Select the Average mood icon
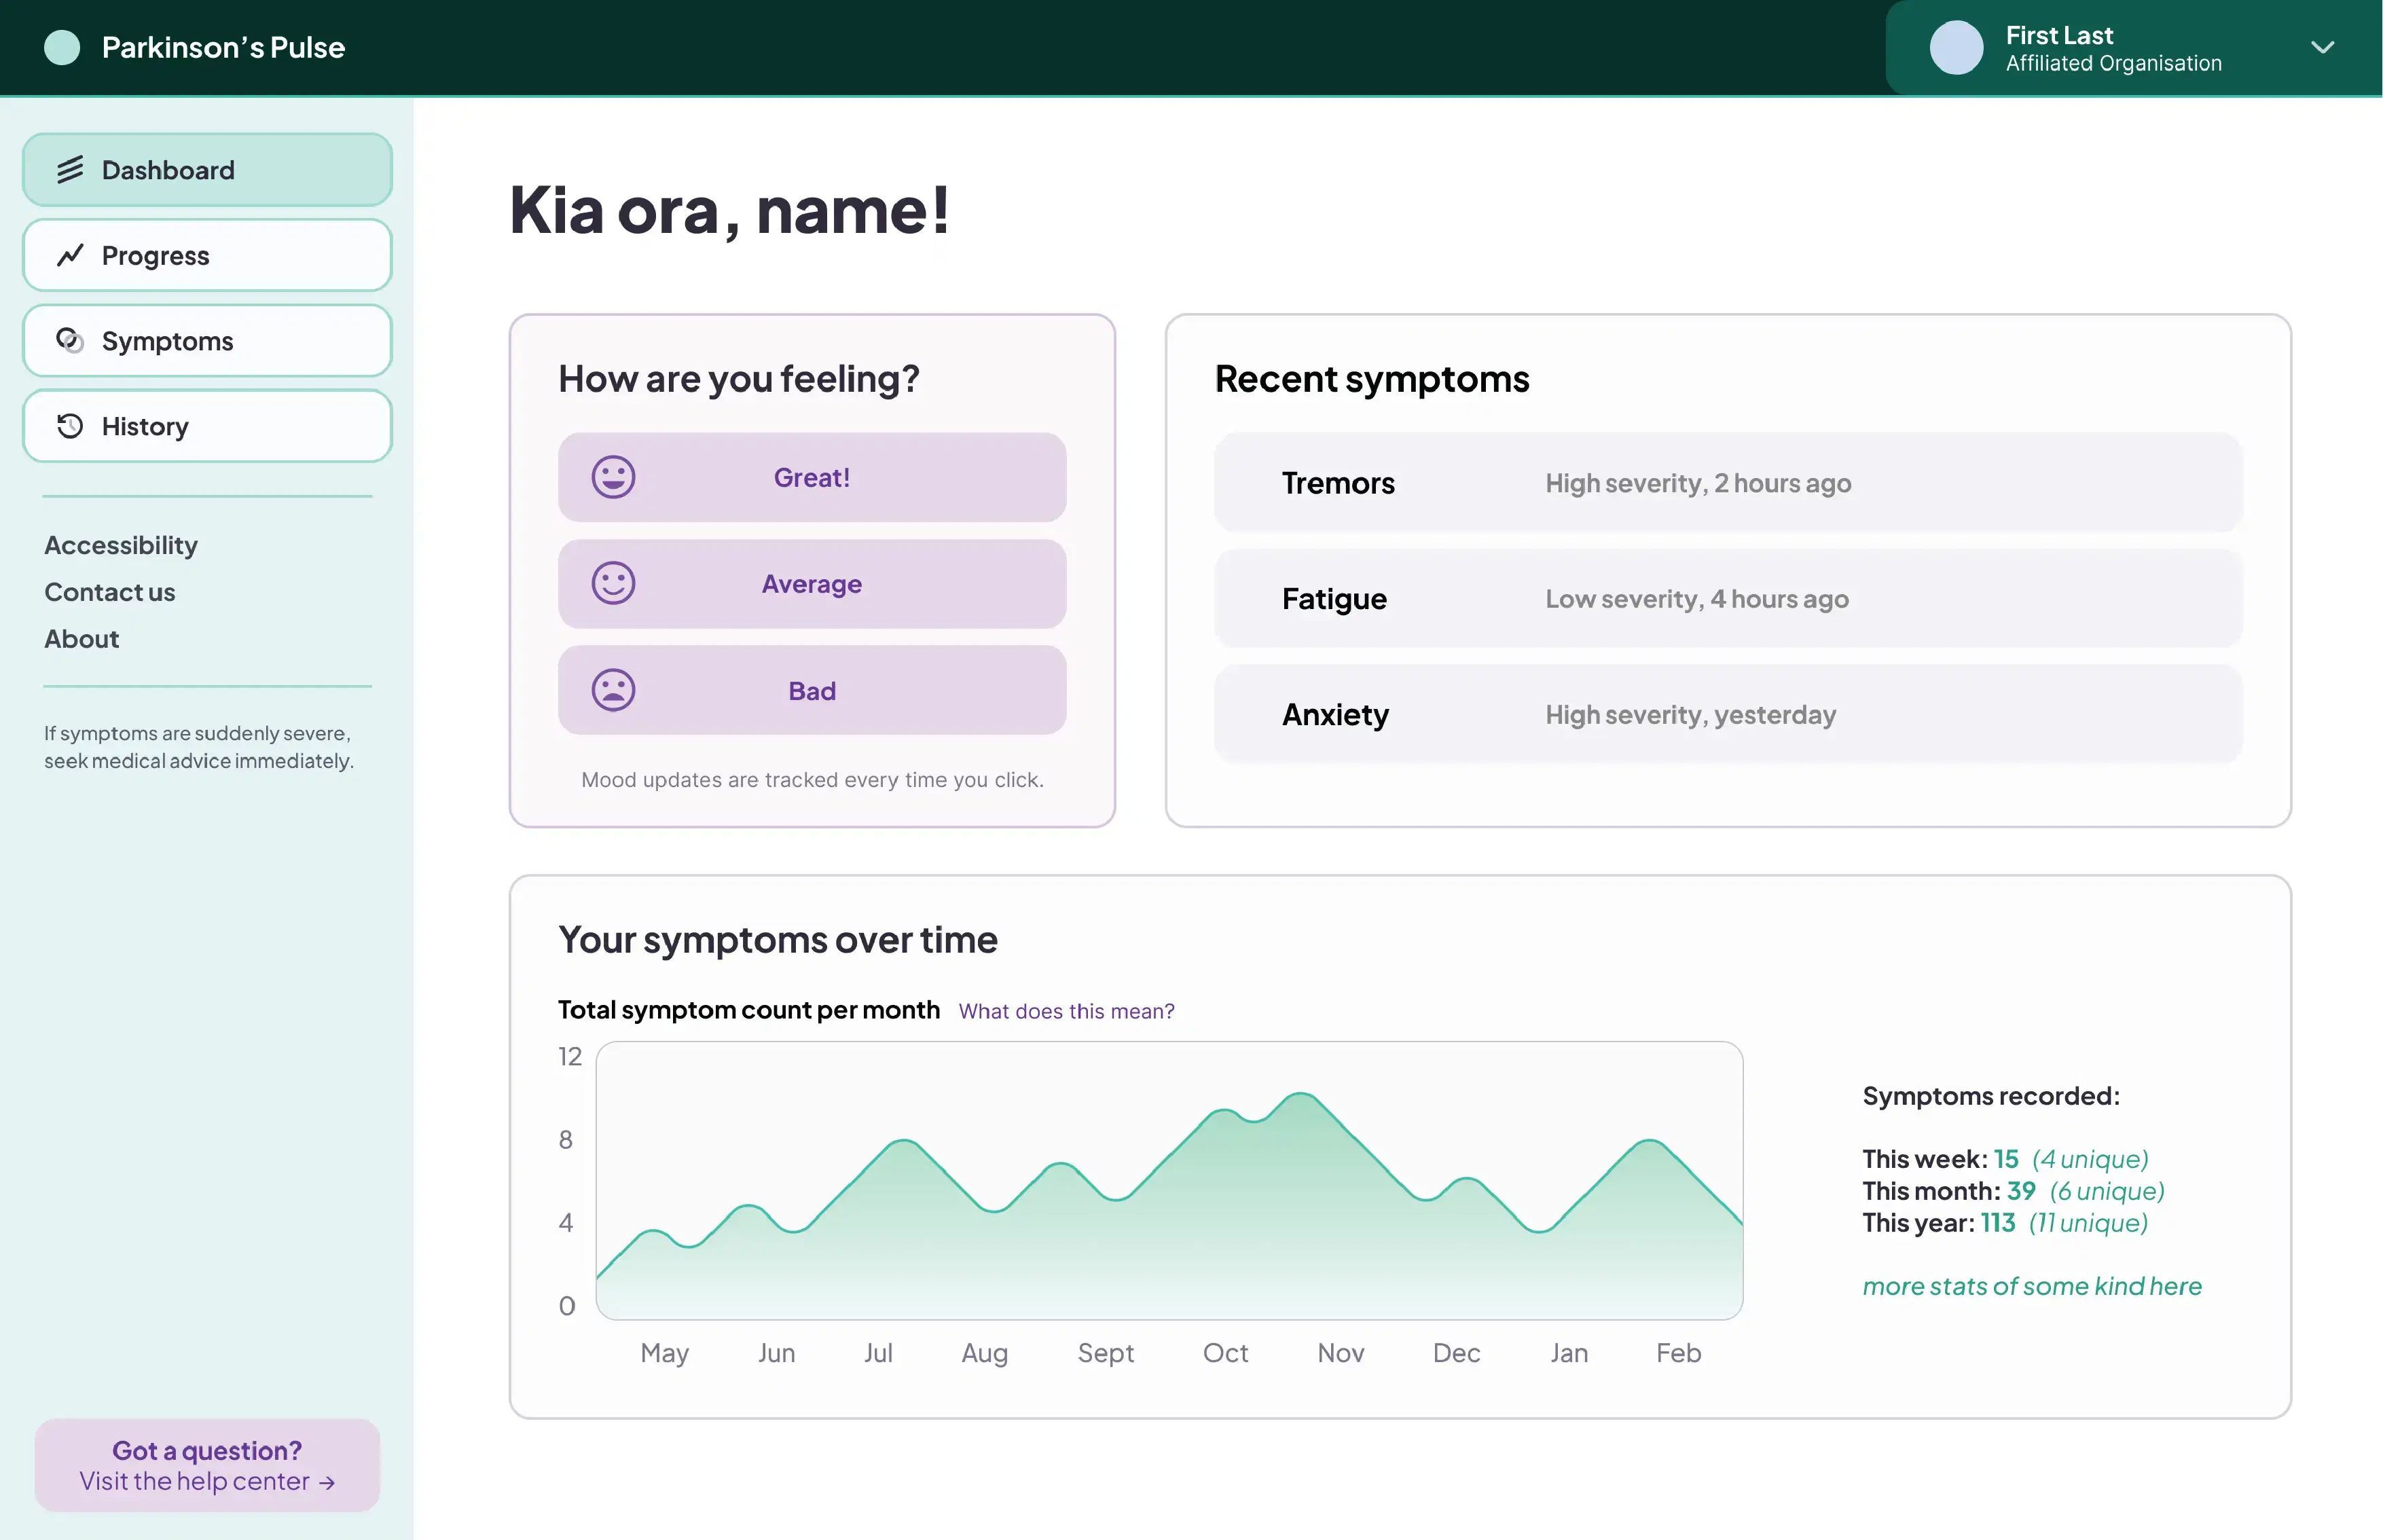 613,583
